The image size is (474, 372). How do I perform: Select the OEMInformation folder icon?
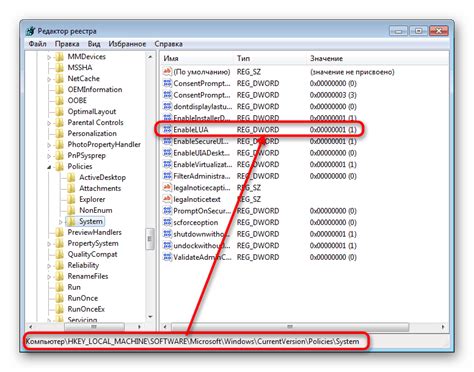(59, 90)
